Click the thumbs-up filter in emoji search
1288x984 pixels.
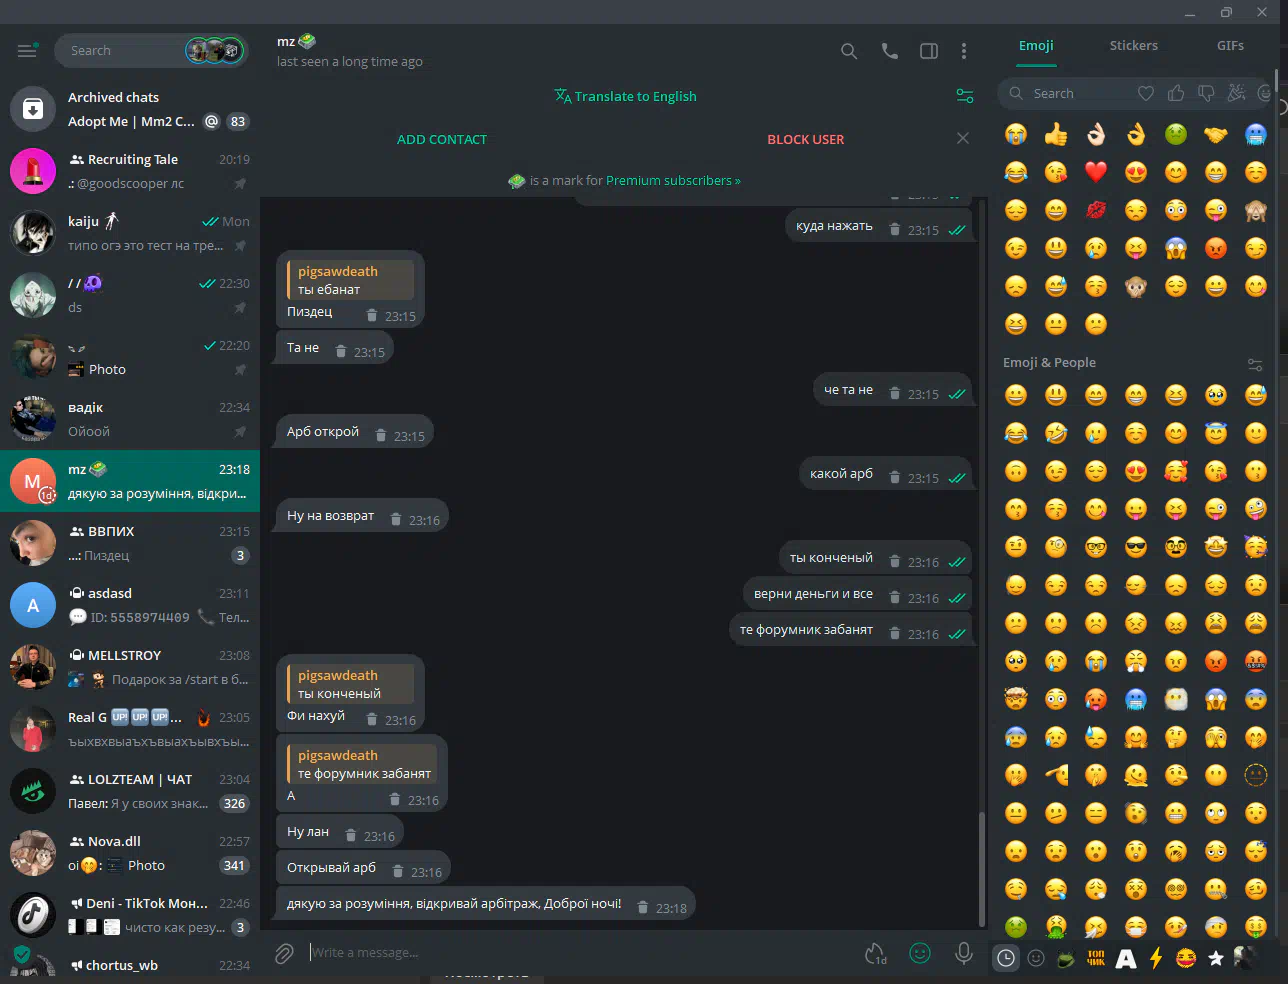pyautogui.click(x=1176, y=93)
